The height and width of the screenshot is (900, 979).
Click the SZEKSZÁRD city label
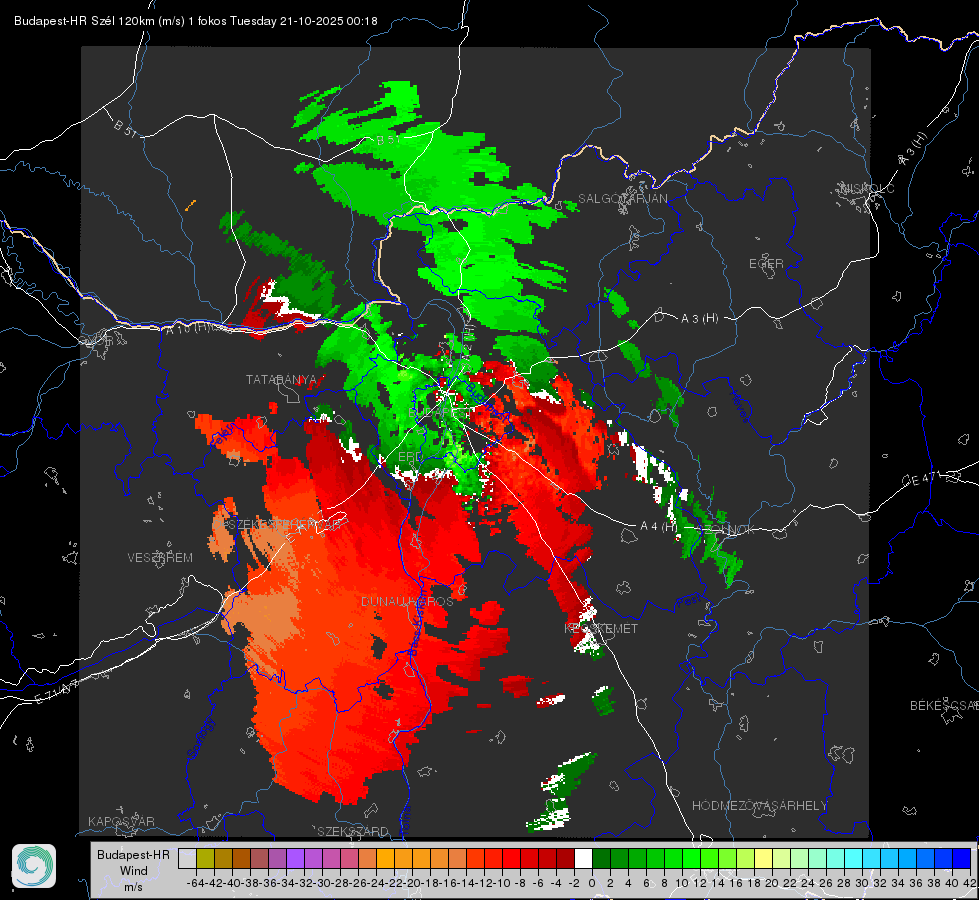353,831
